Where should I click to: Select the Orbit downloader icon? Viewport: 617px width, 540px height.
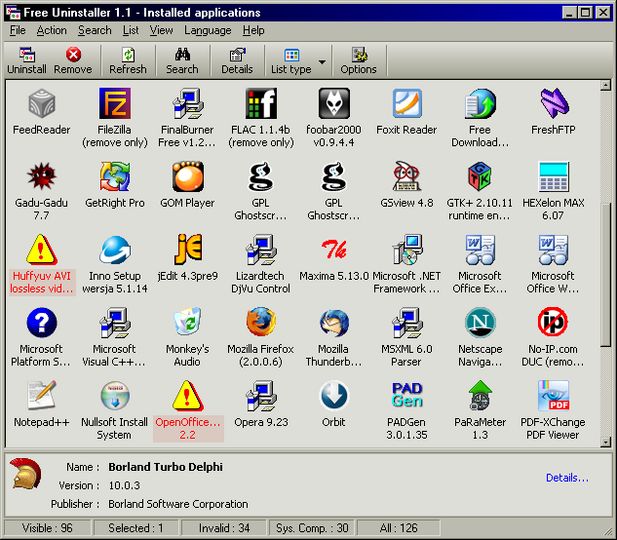click(334, 396)
